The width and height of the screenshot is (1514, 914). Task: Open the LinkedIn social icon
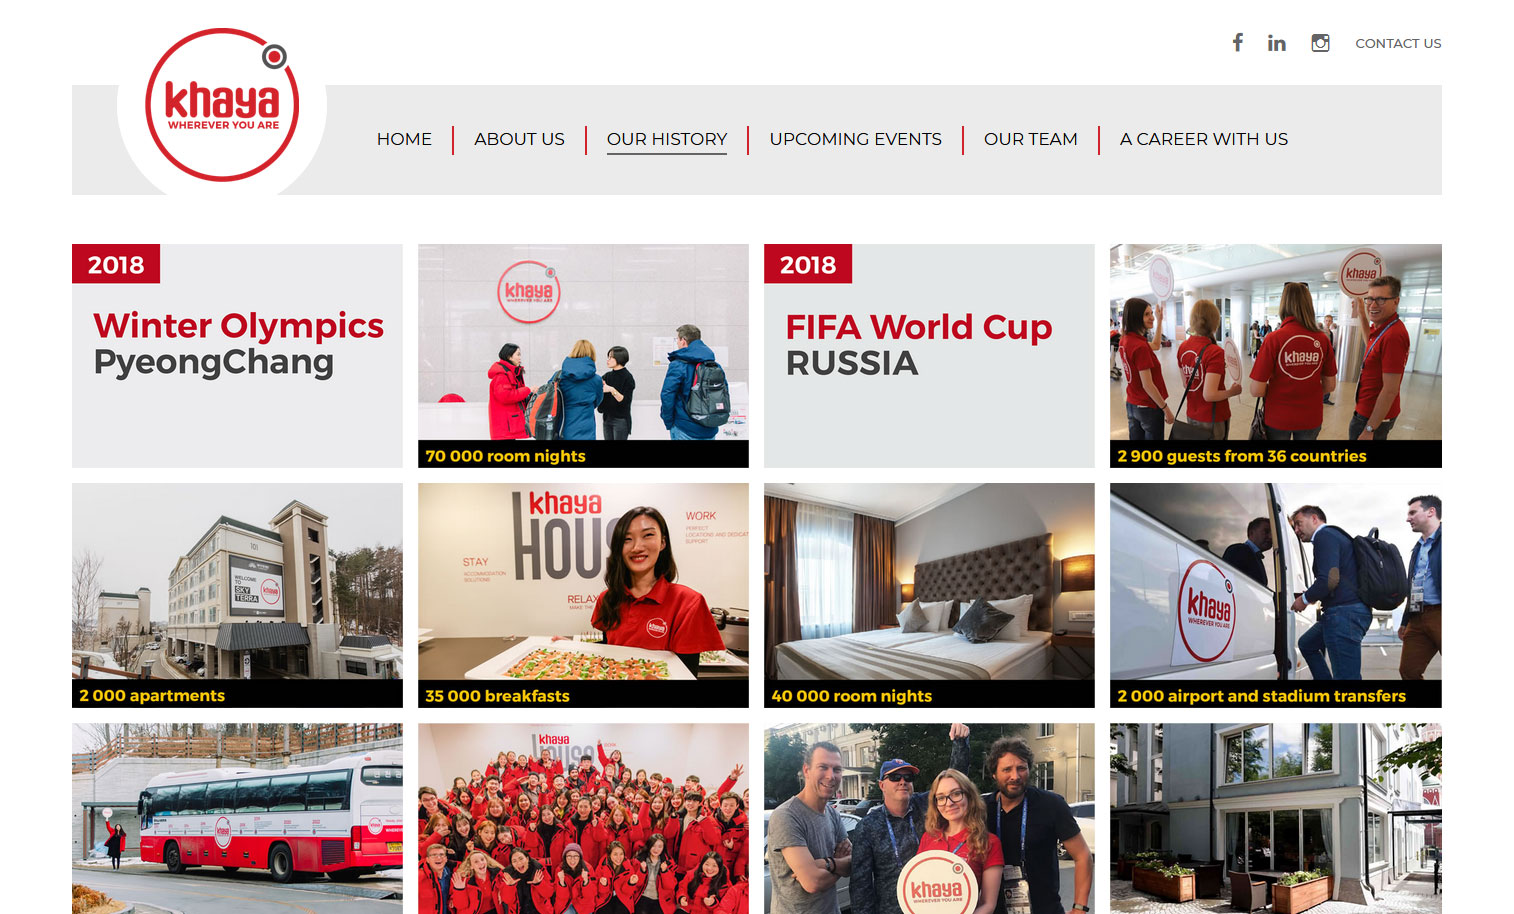pyautogui.click(x=1277, y=43)
